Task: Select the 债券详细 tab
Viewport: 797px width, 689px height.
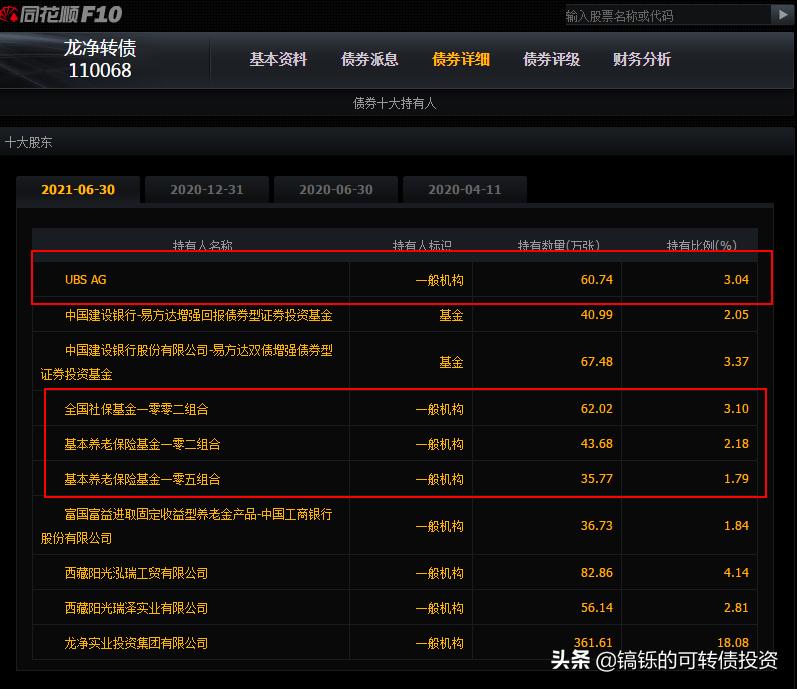Action: [461, 59]
